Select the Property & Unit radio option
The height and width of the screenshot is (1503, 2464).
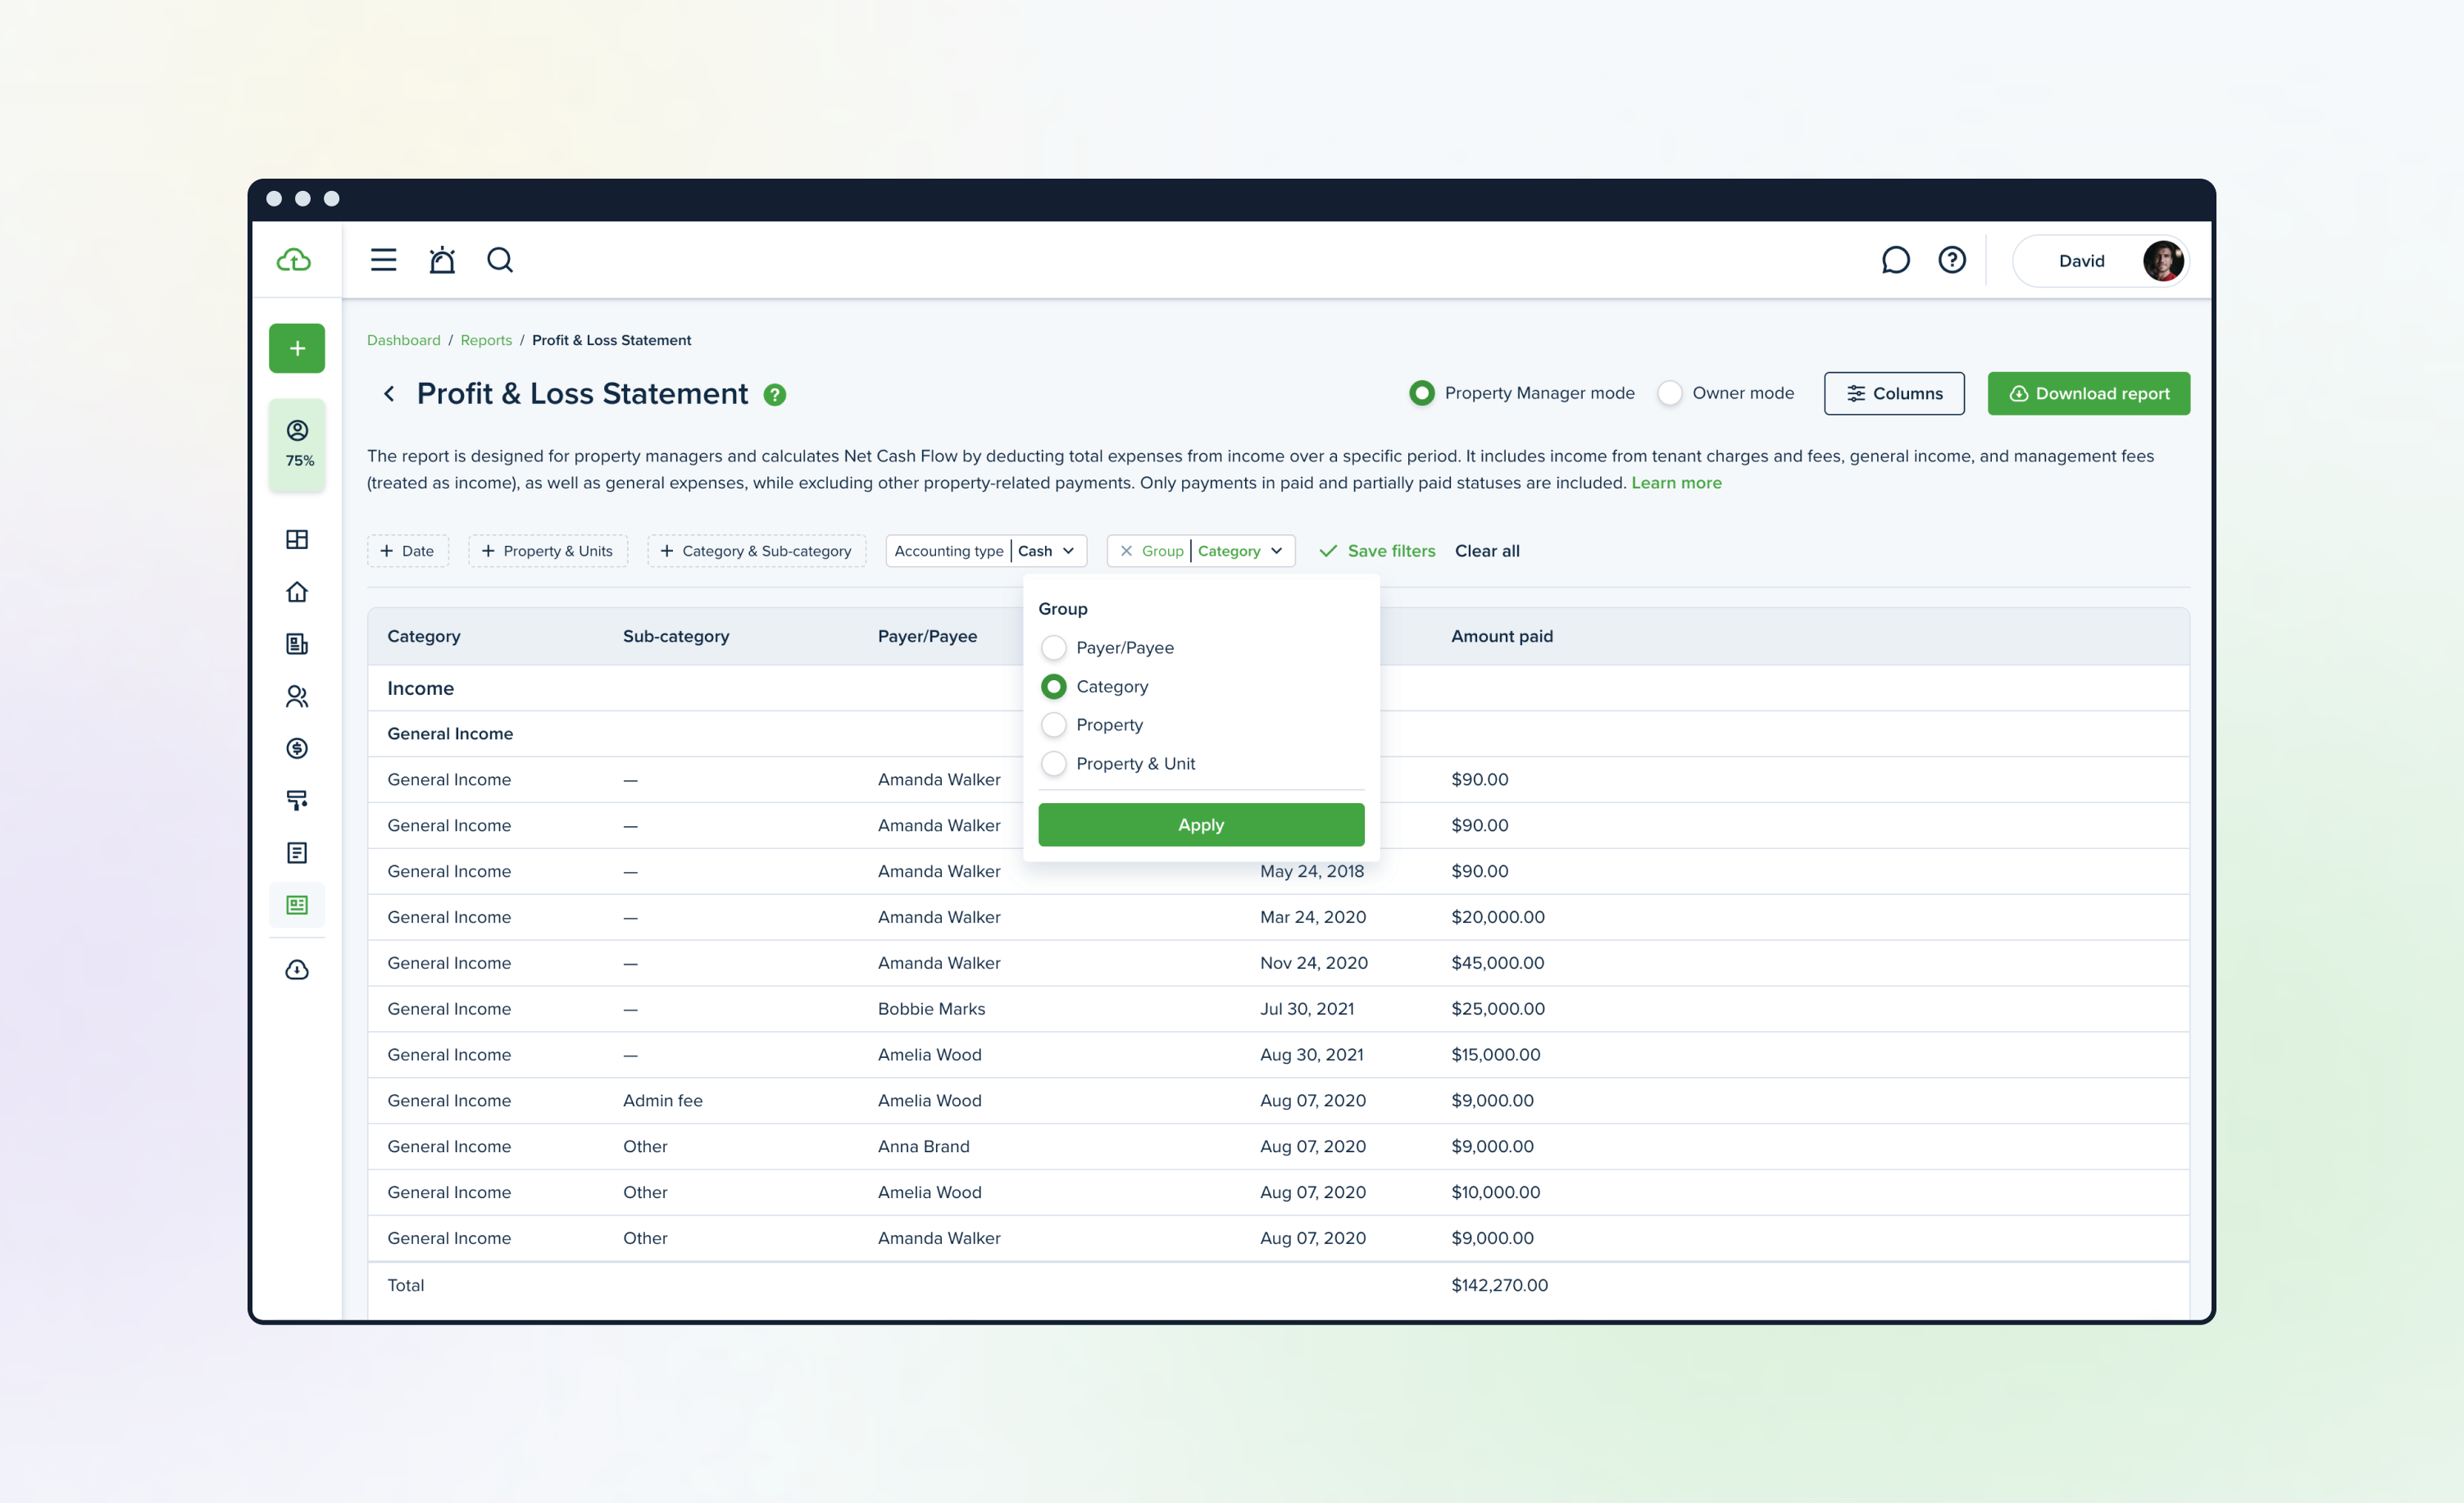click(x=1054, y=764)
